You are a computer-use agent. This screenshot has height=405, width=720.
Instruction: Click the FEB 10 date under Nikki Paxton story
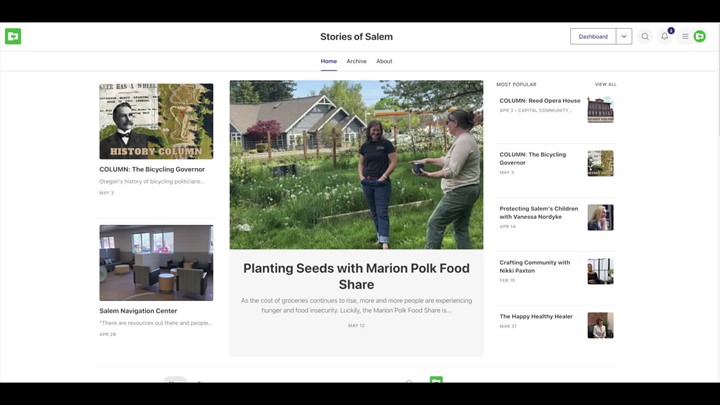[x=507, y=281]
